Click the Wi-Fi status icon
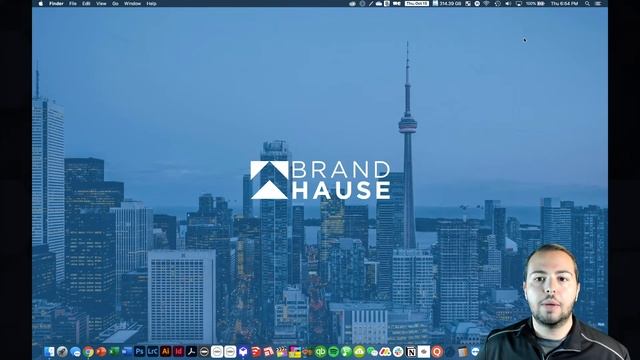 (486, 3)
